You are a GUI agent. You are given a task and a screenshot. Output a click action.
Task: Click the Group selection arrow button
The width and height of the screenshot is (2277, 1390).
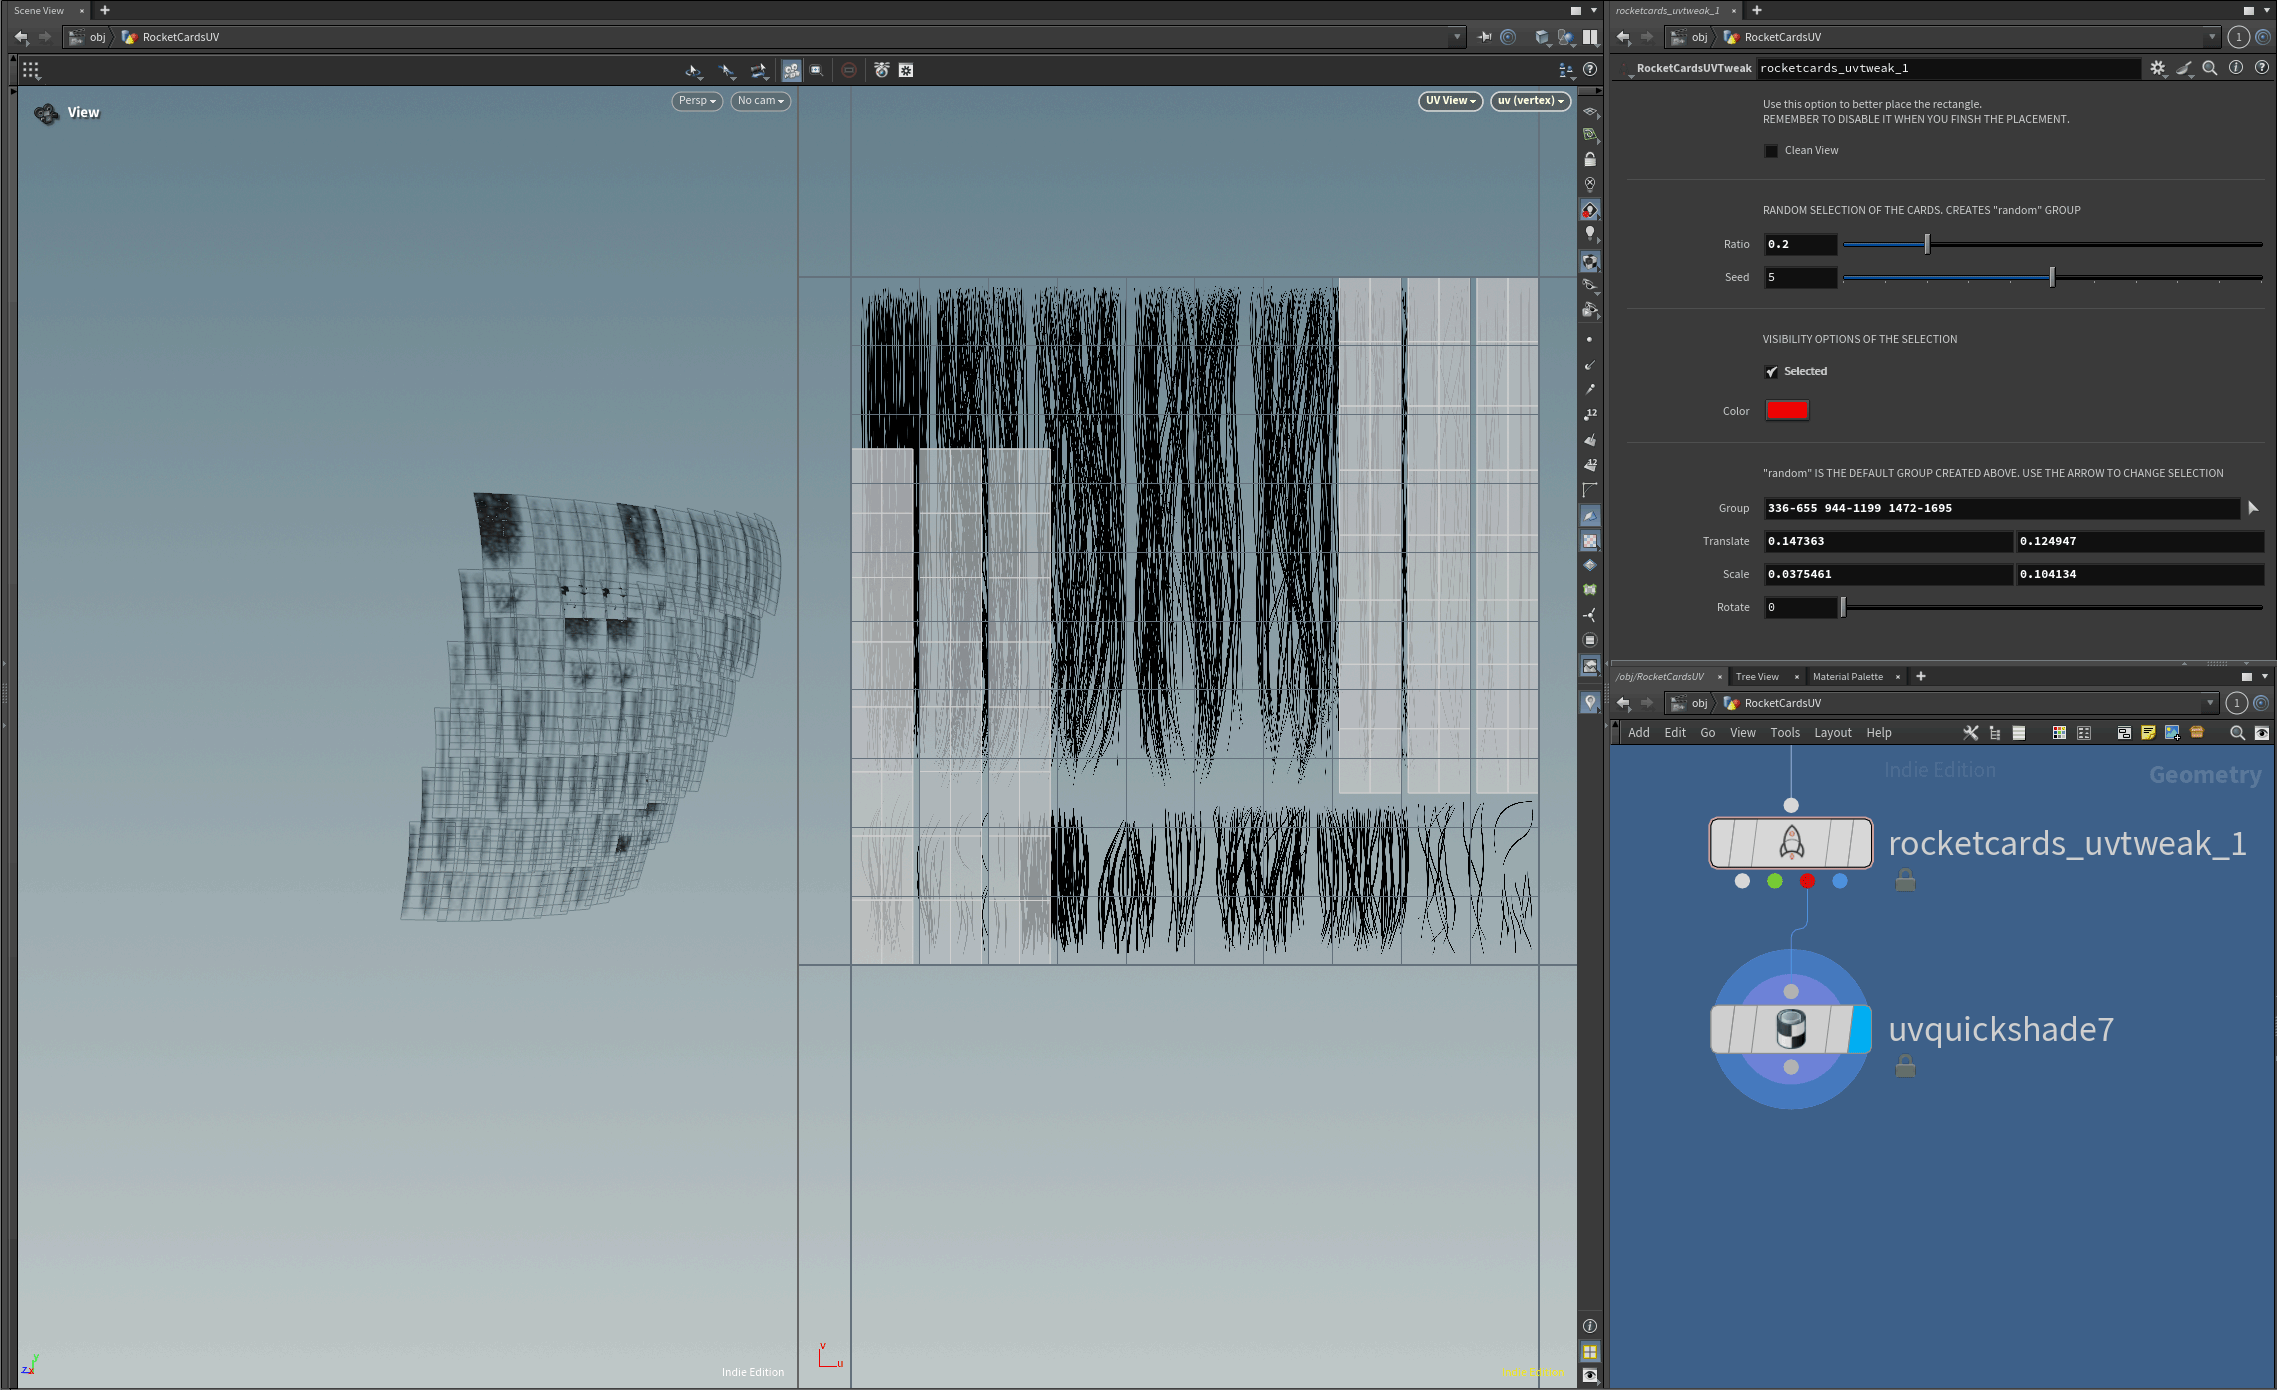[x=2253, y=508]
